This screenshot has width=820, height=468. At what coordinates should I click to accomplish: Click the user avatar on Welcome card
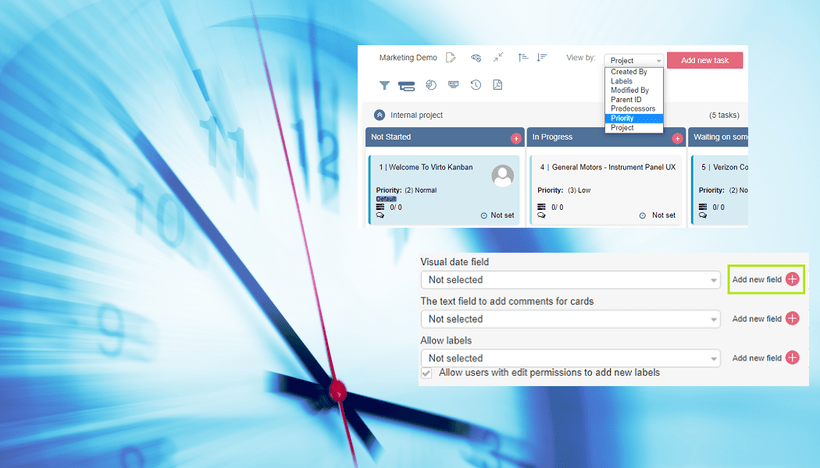(503, 176)
